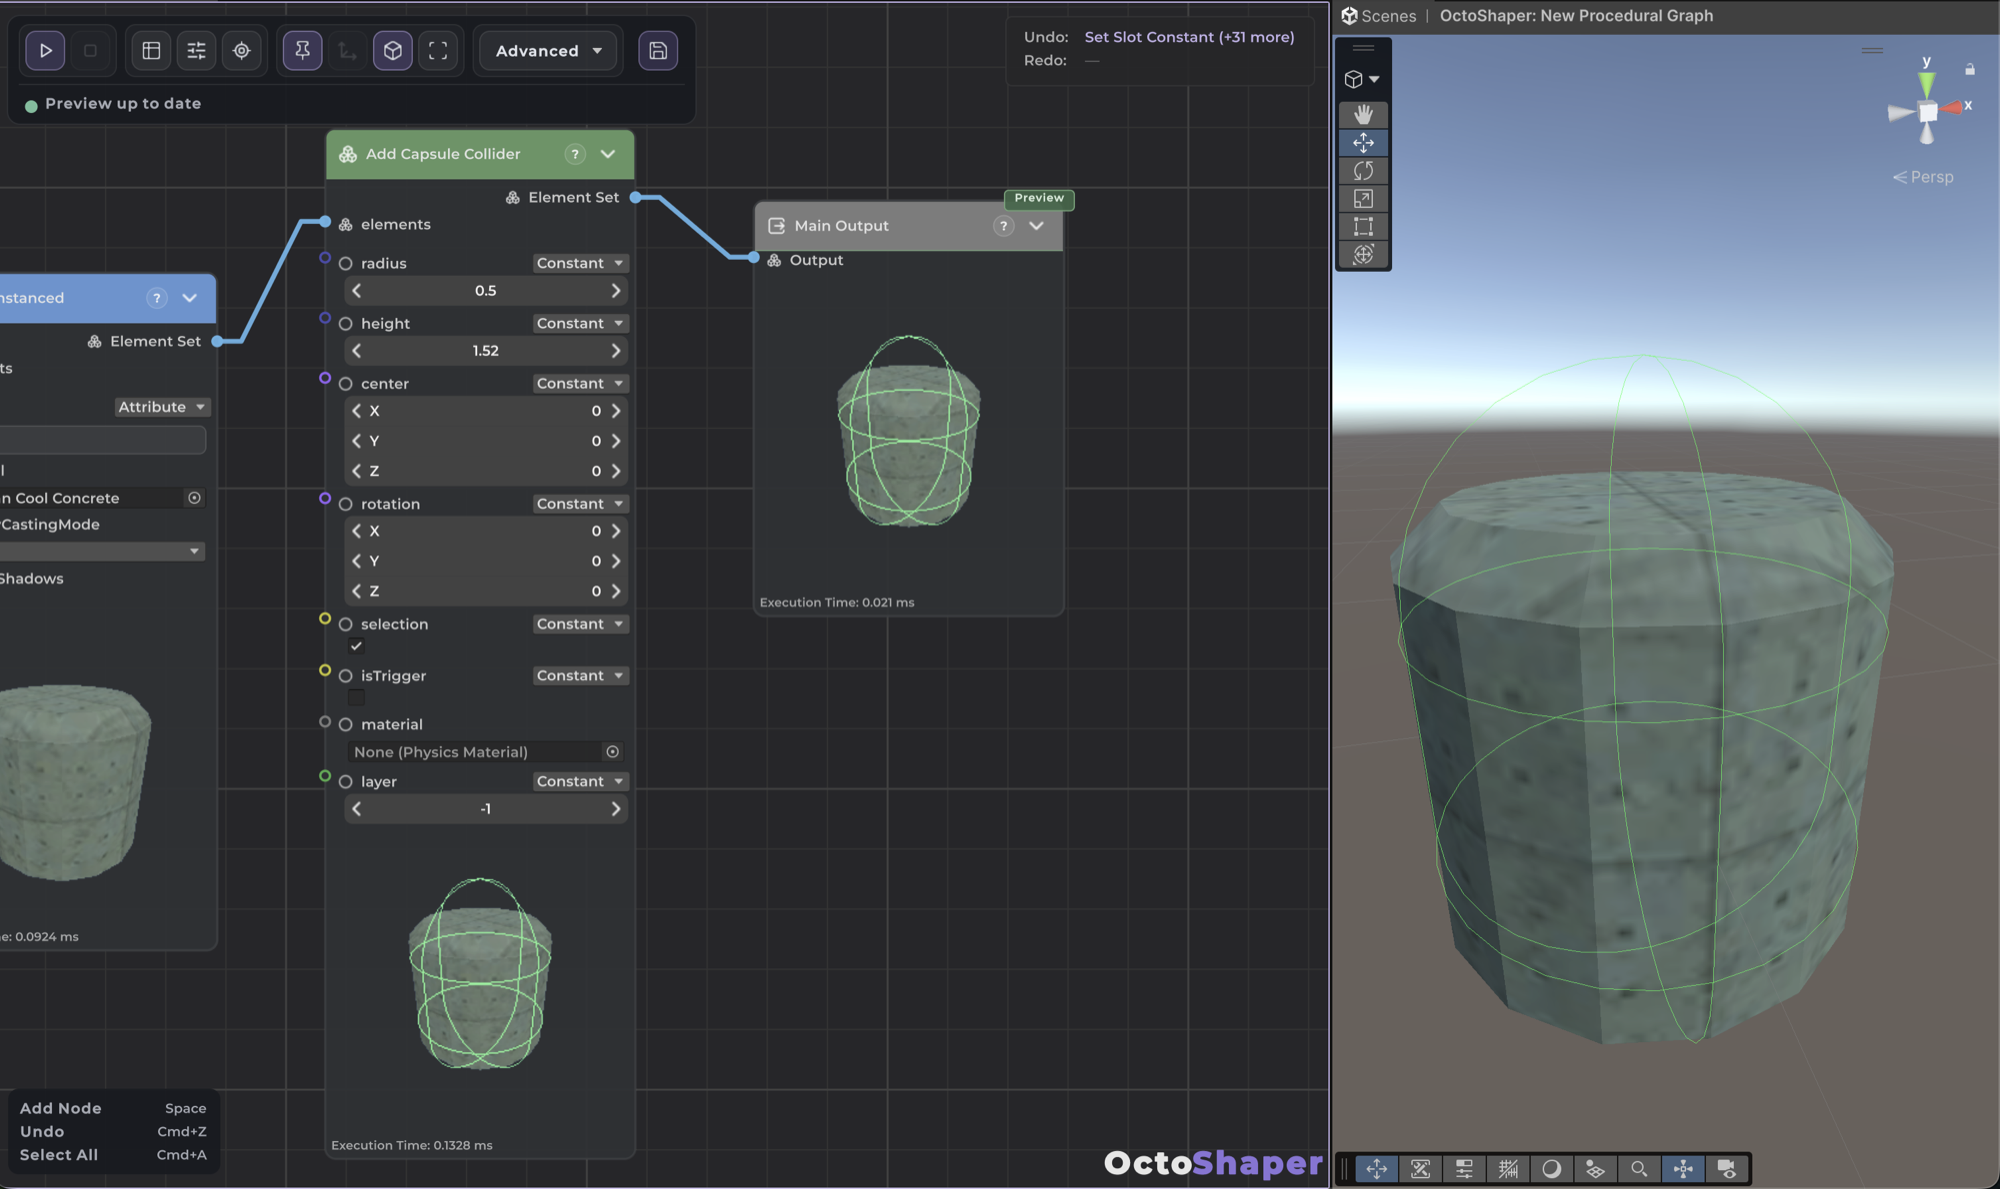Viewport: 2000px width, 1189px height.
Task: Select the Hand view tool in Scene view
Action: pos(1363,115)
